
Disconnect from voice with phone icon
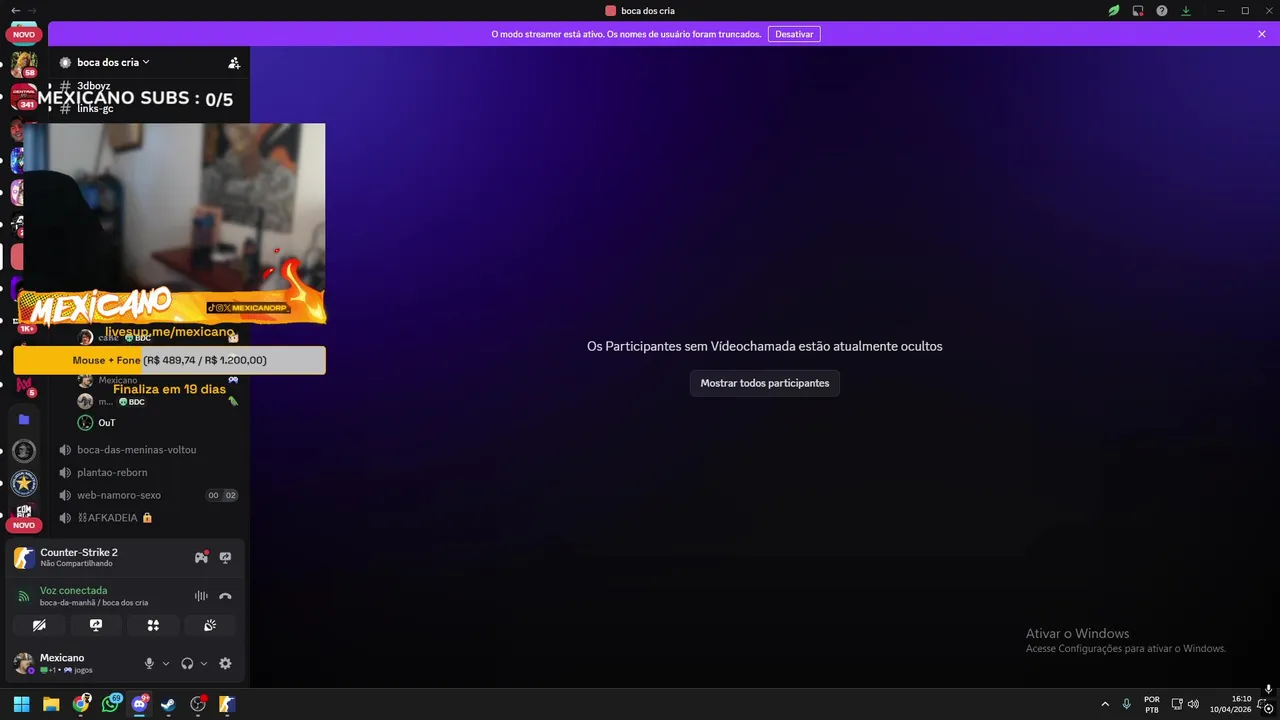(225, 596)
